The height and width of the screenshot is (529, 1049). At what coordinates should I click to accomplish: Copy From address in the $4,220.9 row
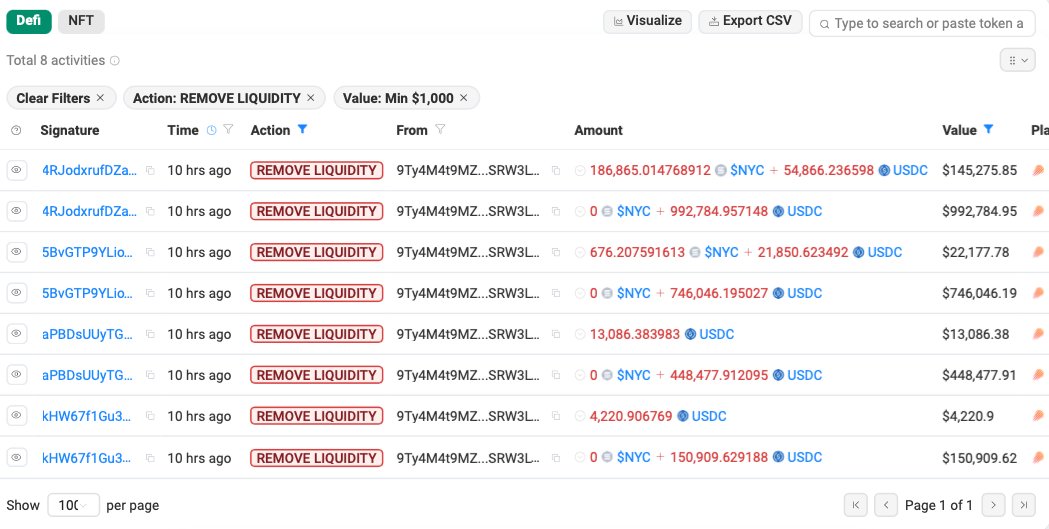click(555, 416)
